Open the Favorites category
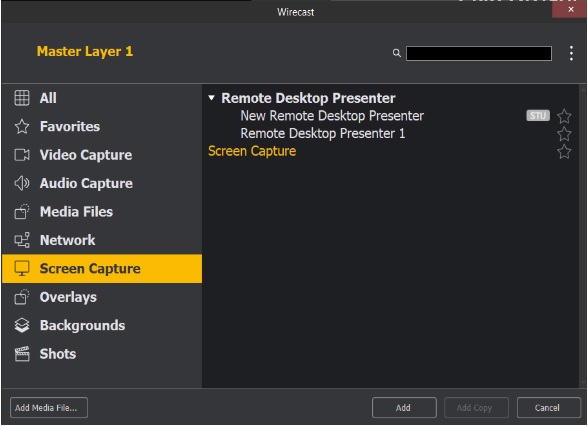Image resolution: width=588 pixels, height=426 pixels. click(x=102, y=126)
